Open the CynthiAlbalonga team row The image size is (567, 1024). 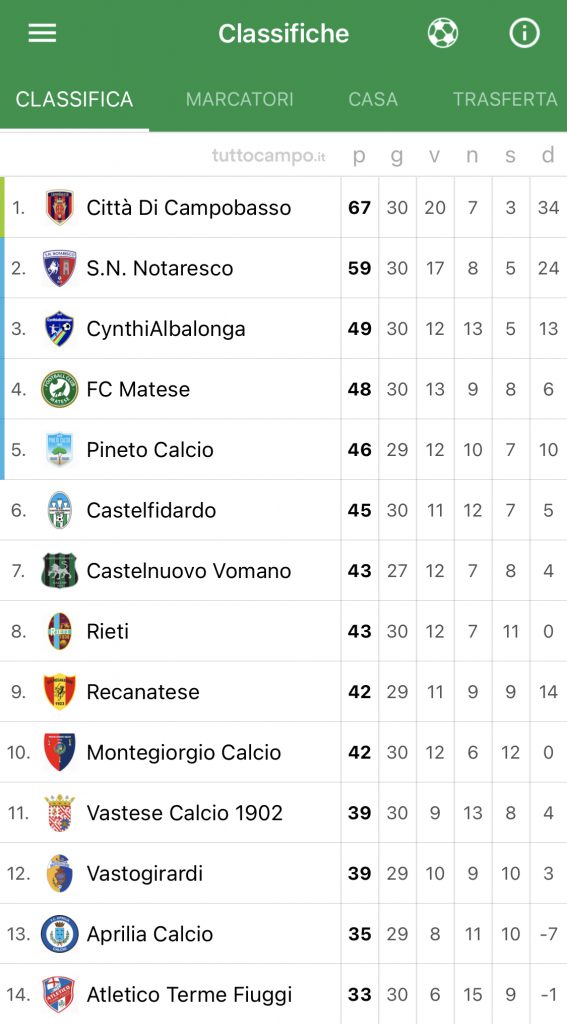[284, 328]
